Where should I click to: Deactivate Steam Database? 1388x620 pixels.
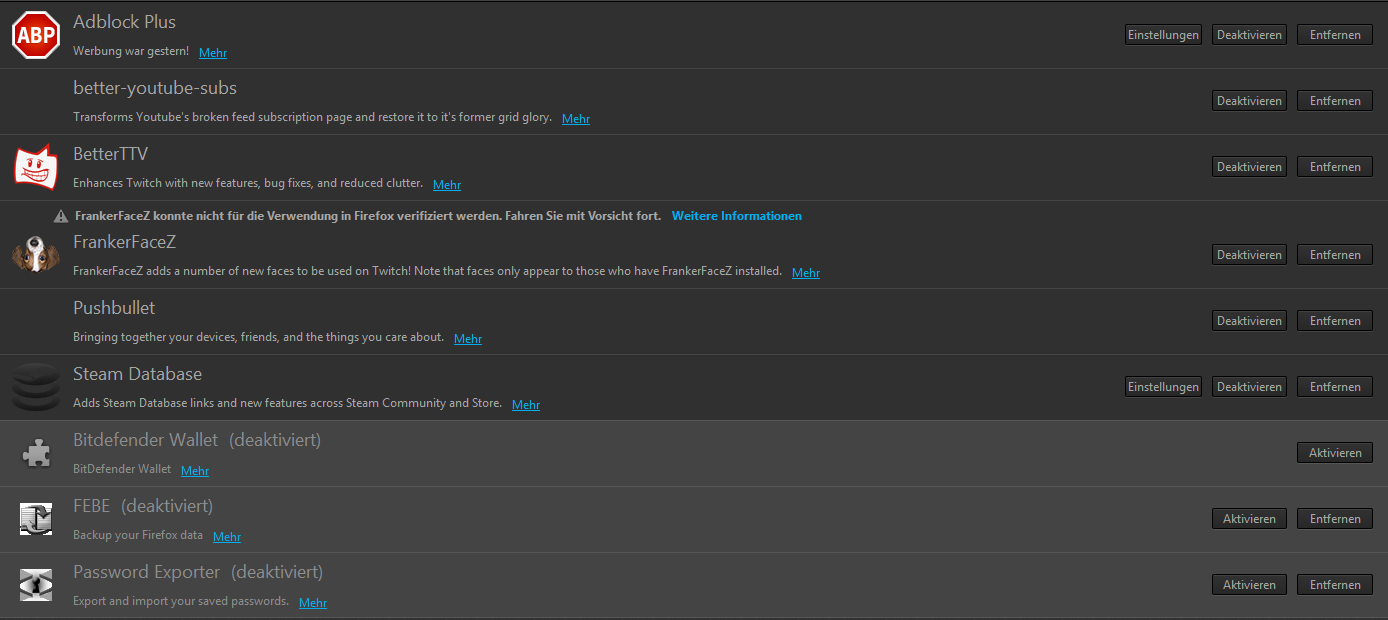[1249, 387]
